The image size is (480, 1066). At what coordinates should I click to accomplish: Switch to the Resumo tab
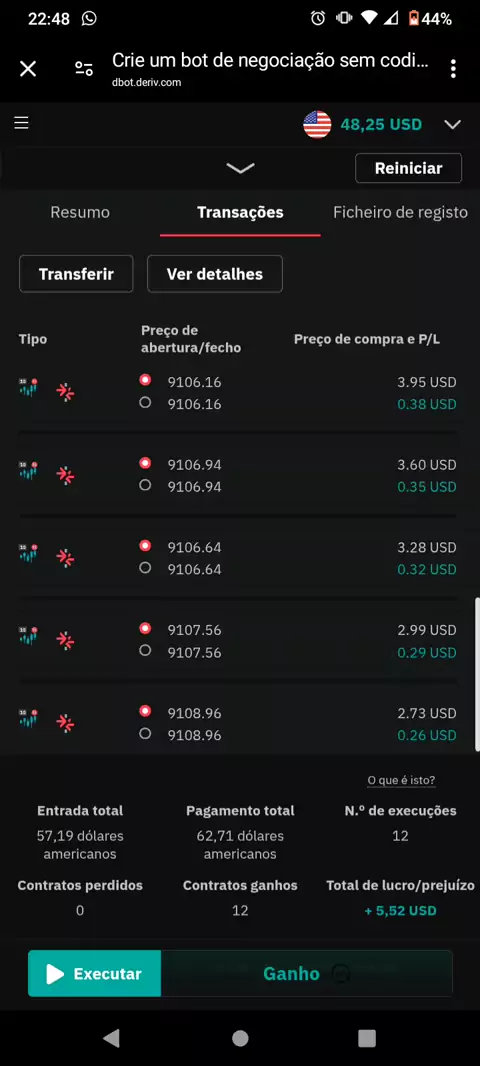[x=80, y=212]
